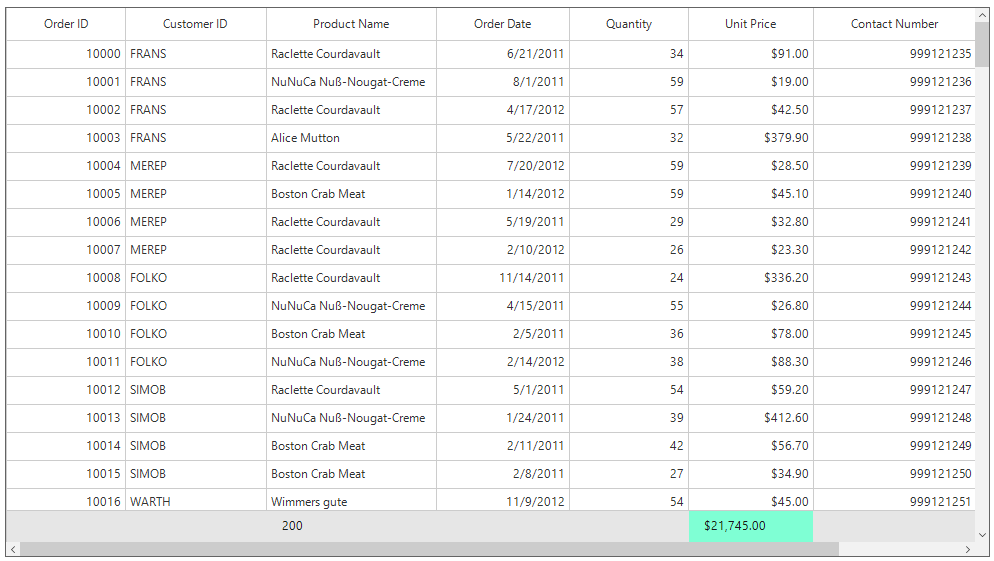This screenshot has width=994, height=561.
Task: Click unit price $91.00
Action: (x=751, y=55)
